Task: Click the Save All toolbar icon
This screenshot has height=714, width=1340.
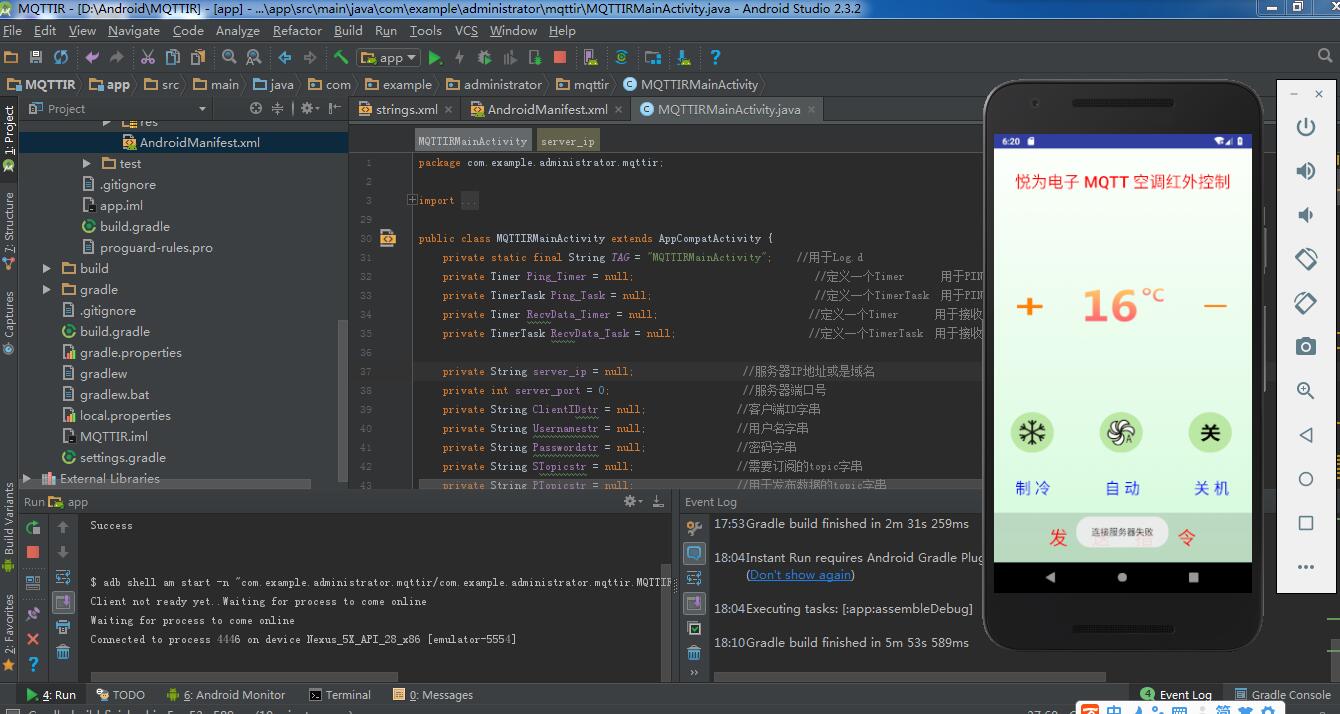Action: (x=36, y=57)
